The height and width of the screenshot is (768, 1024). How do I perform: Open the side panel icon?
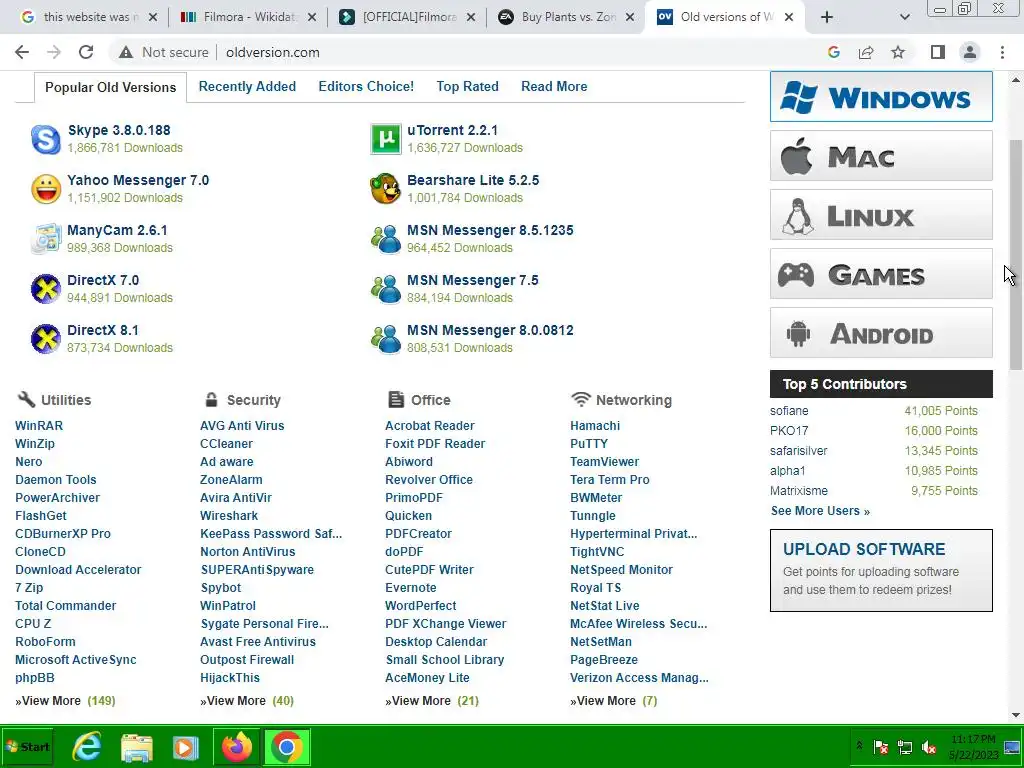[x=938, y=52]
